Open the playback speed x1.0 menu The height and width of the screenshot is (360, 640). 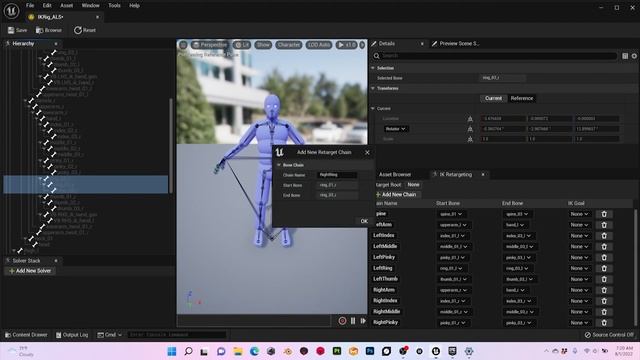pyautogui.click(x=346, y=45)
